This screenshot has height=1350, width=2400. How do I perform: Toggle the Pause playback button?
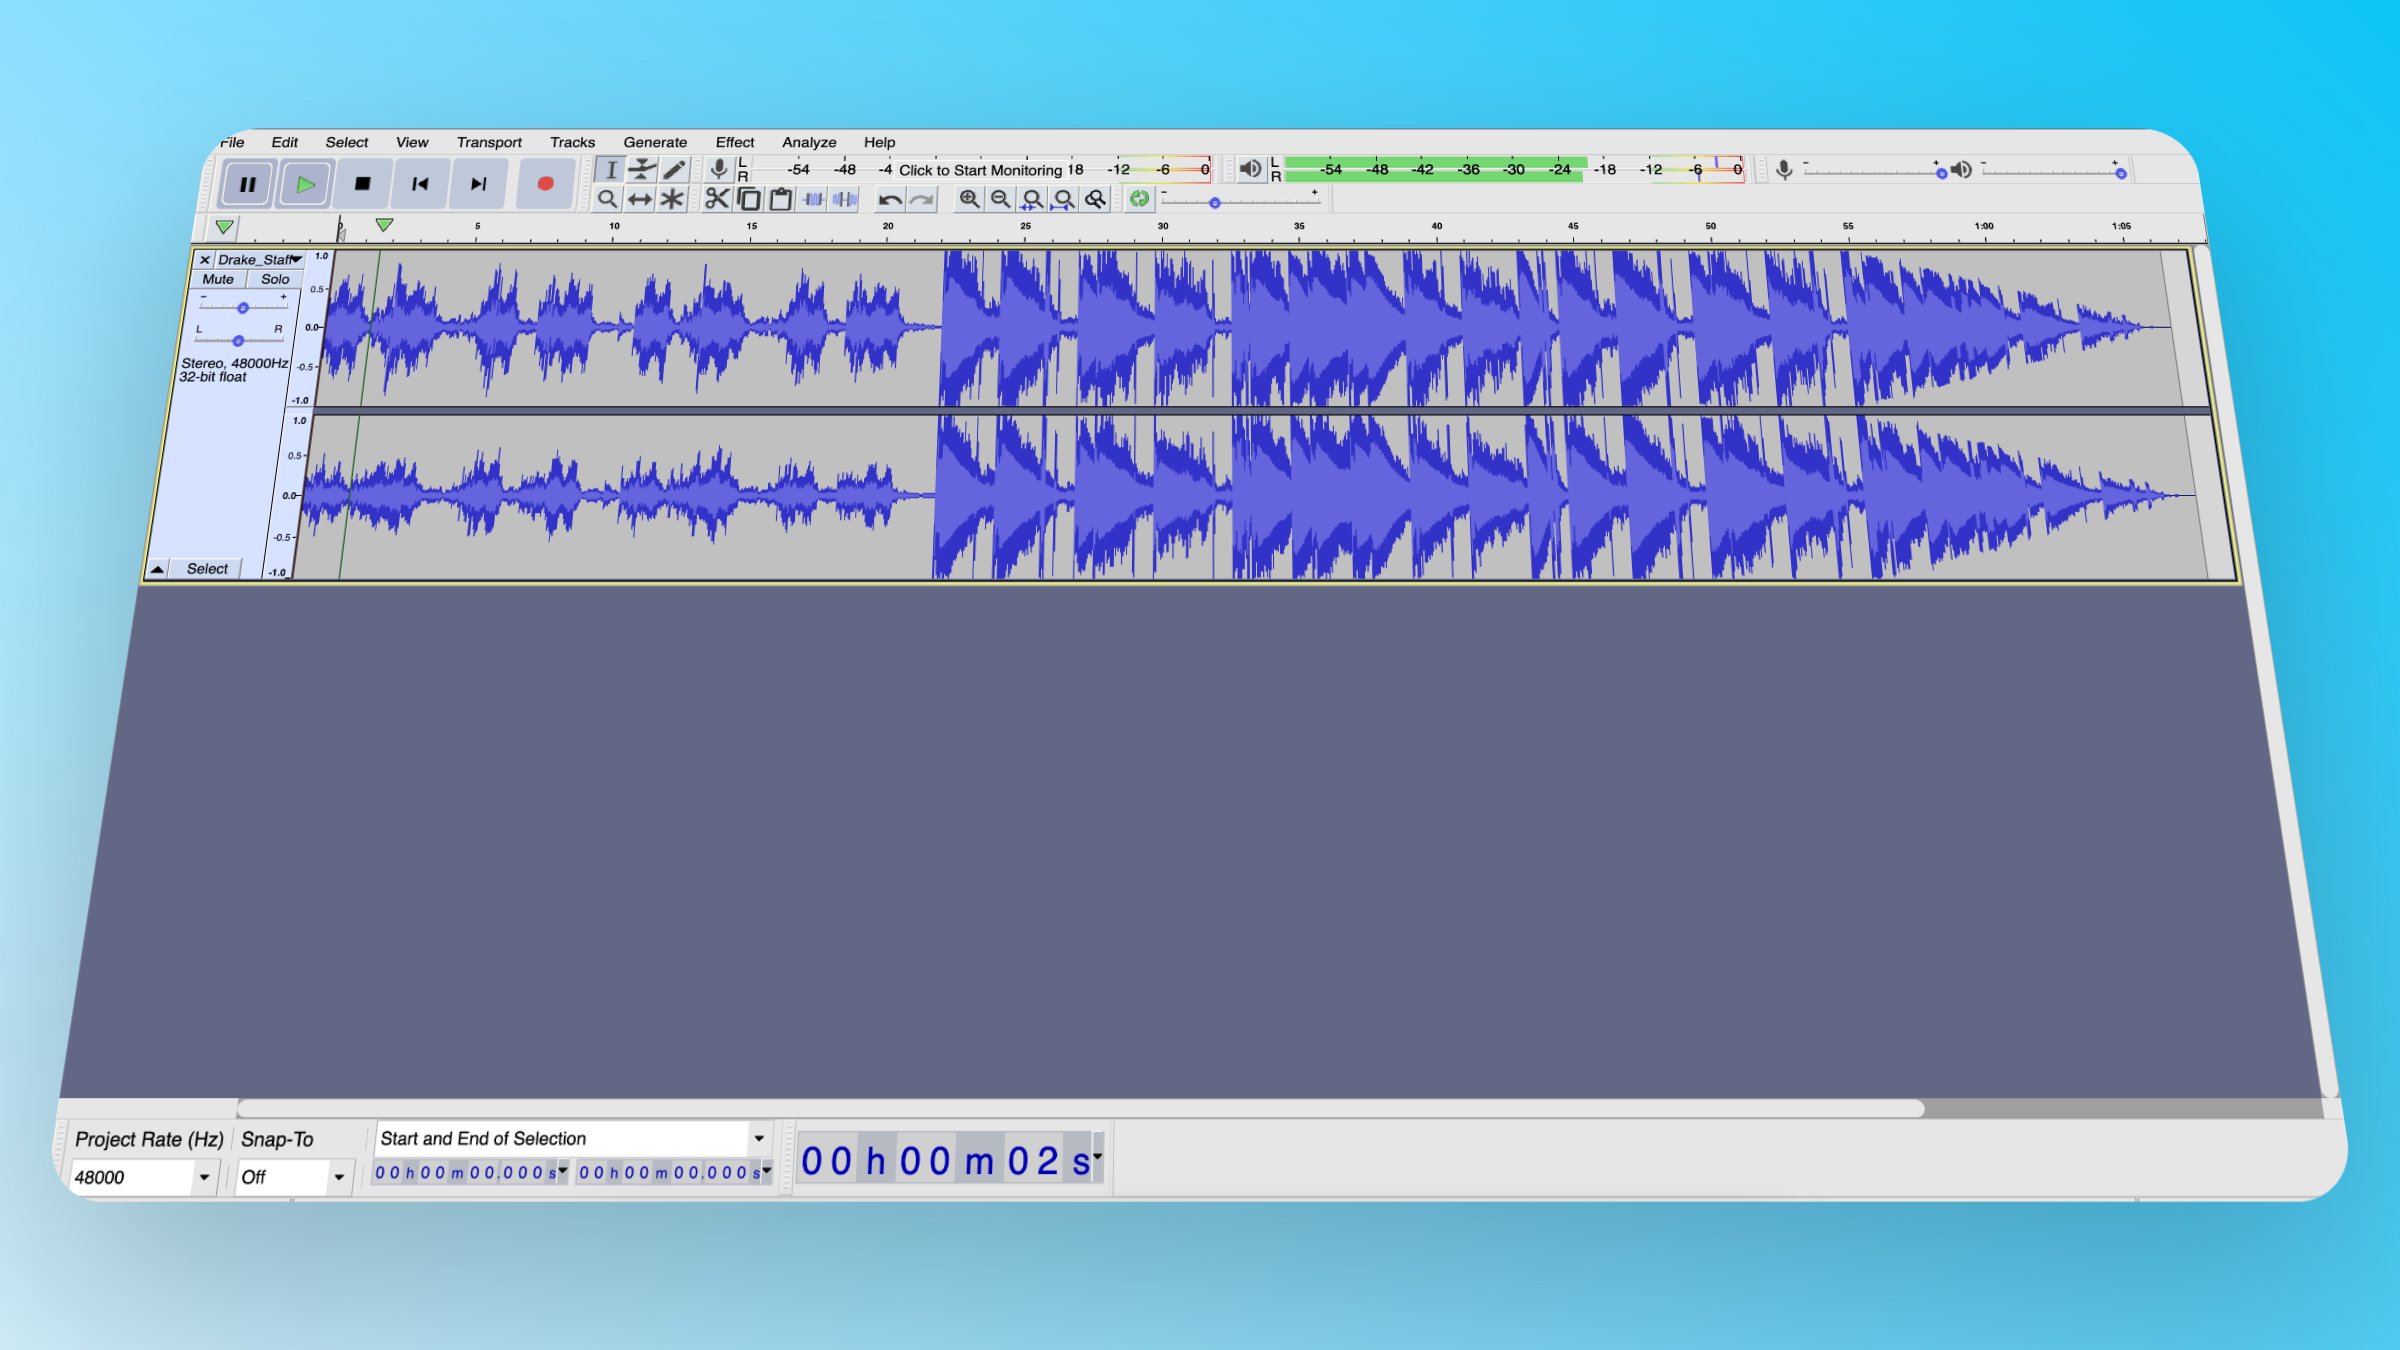pos(247,184)
